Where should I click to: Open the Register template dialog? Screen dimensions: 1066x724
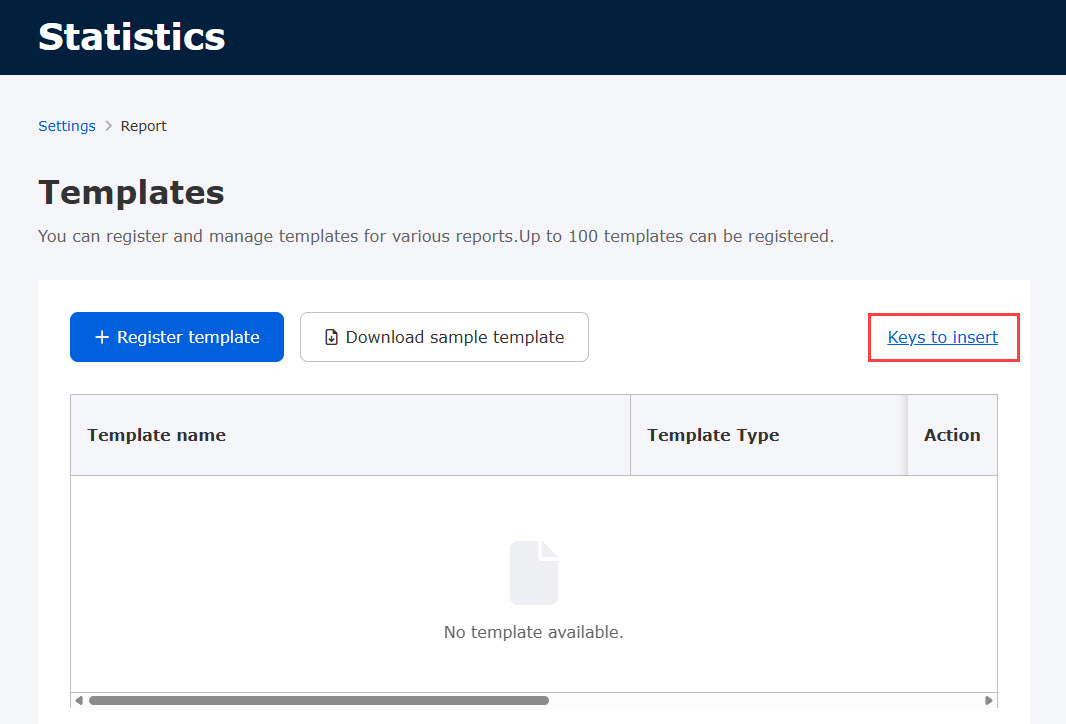pyautogui.click(x=177, y=337)
